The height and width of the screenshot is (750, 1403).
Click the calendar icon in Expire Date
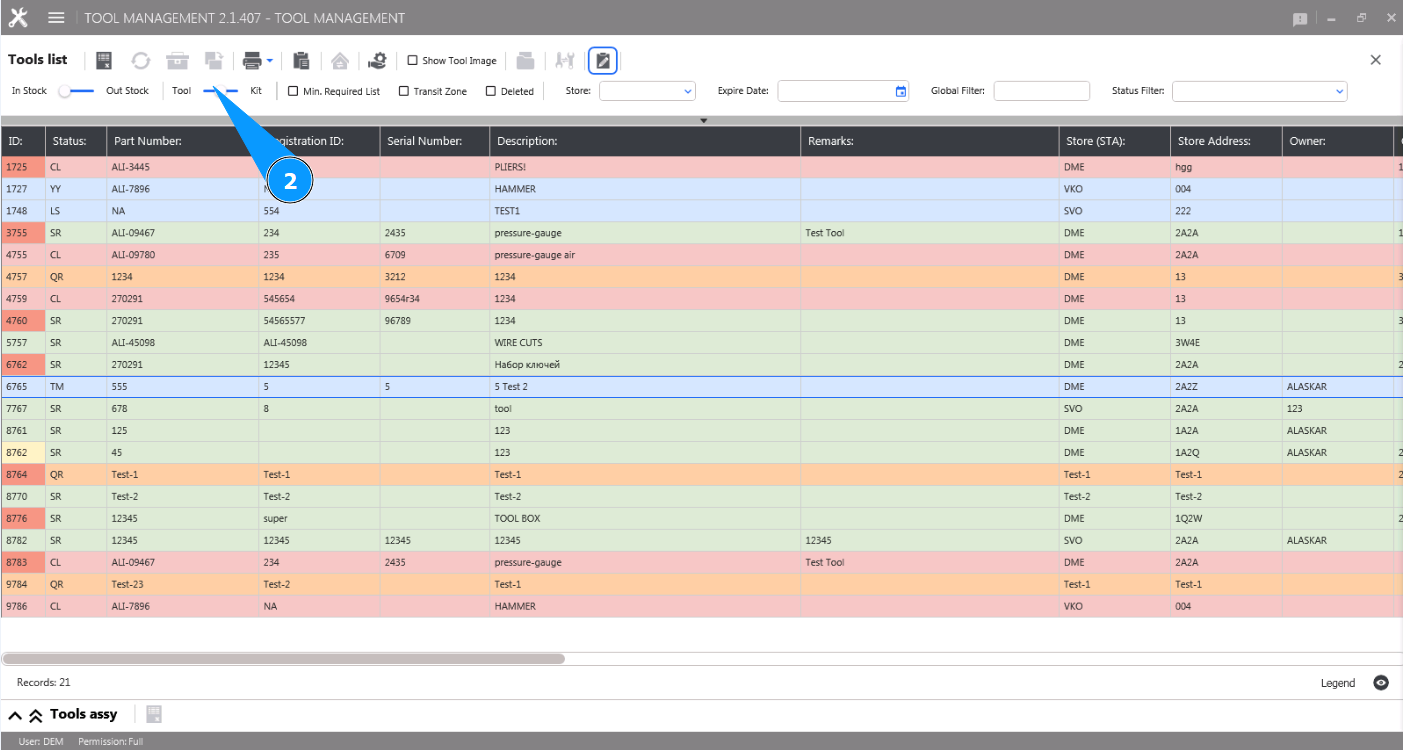(x=900, y=91)
